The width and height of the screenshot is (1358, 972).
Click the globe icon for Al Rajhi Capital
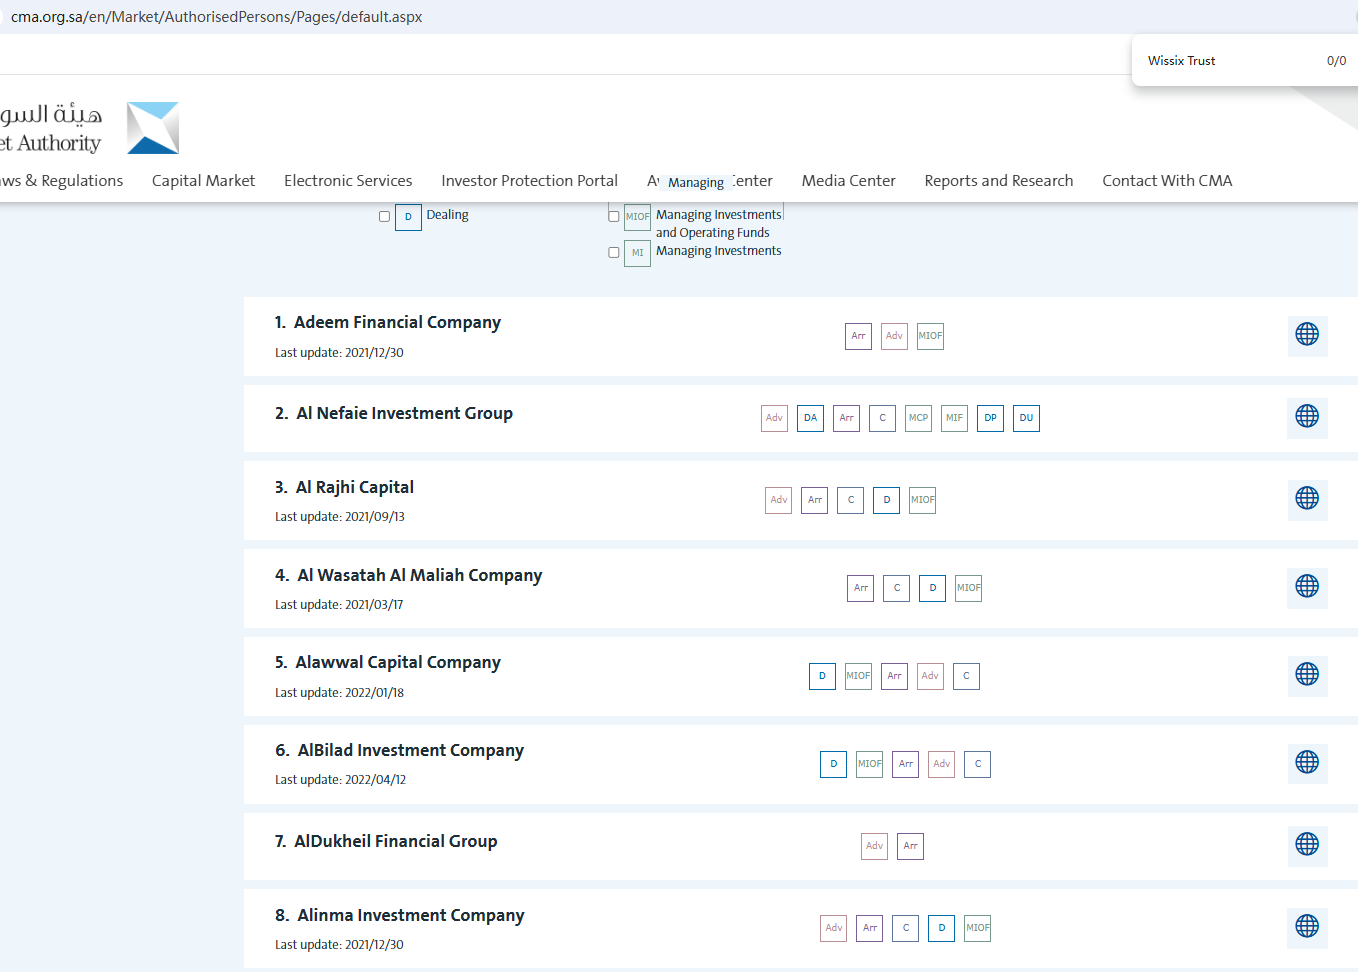pos(1306,498)
